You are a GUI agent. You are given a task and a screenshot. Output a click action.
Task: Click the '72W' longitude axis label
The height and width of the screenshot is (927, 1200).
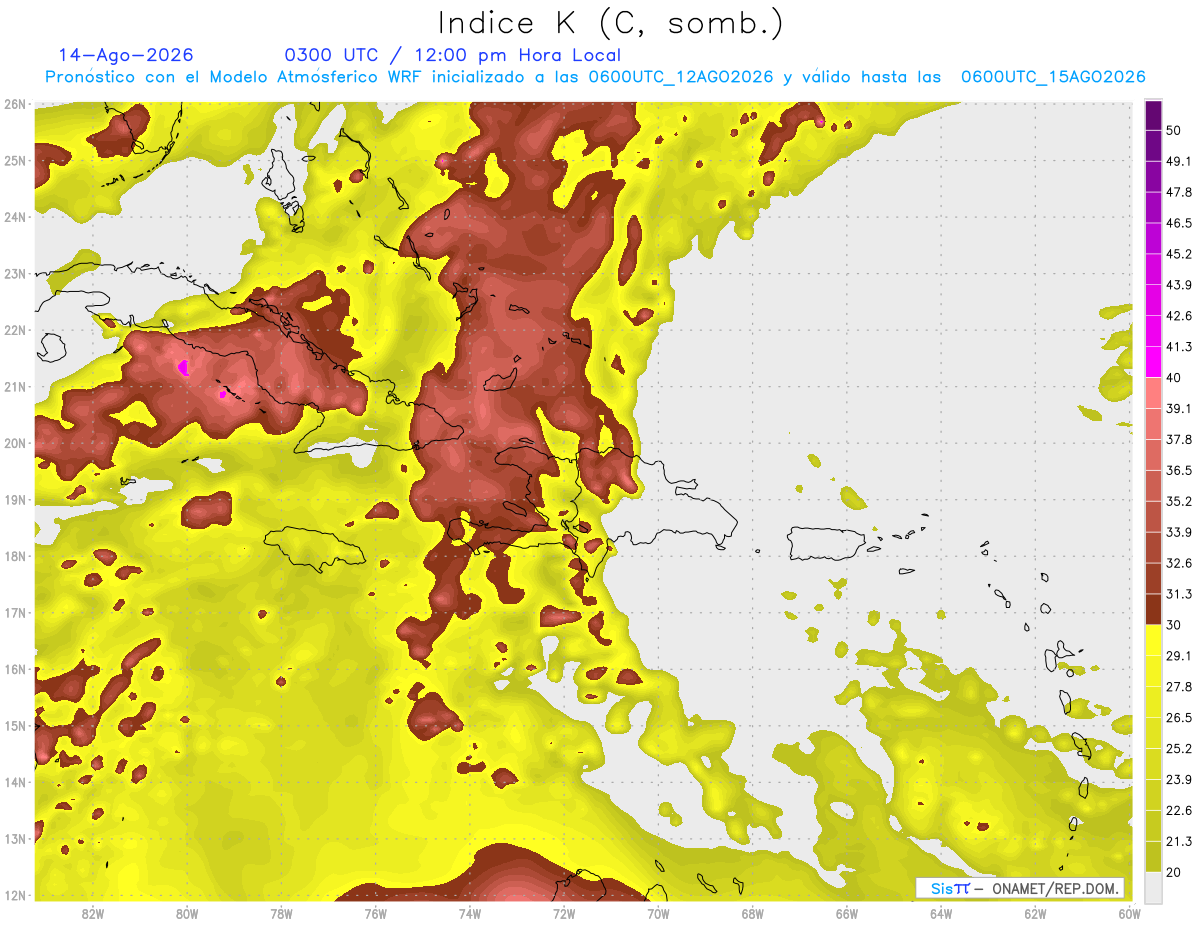coord(564,914)
